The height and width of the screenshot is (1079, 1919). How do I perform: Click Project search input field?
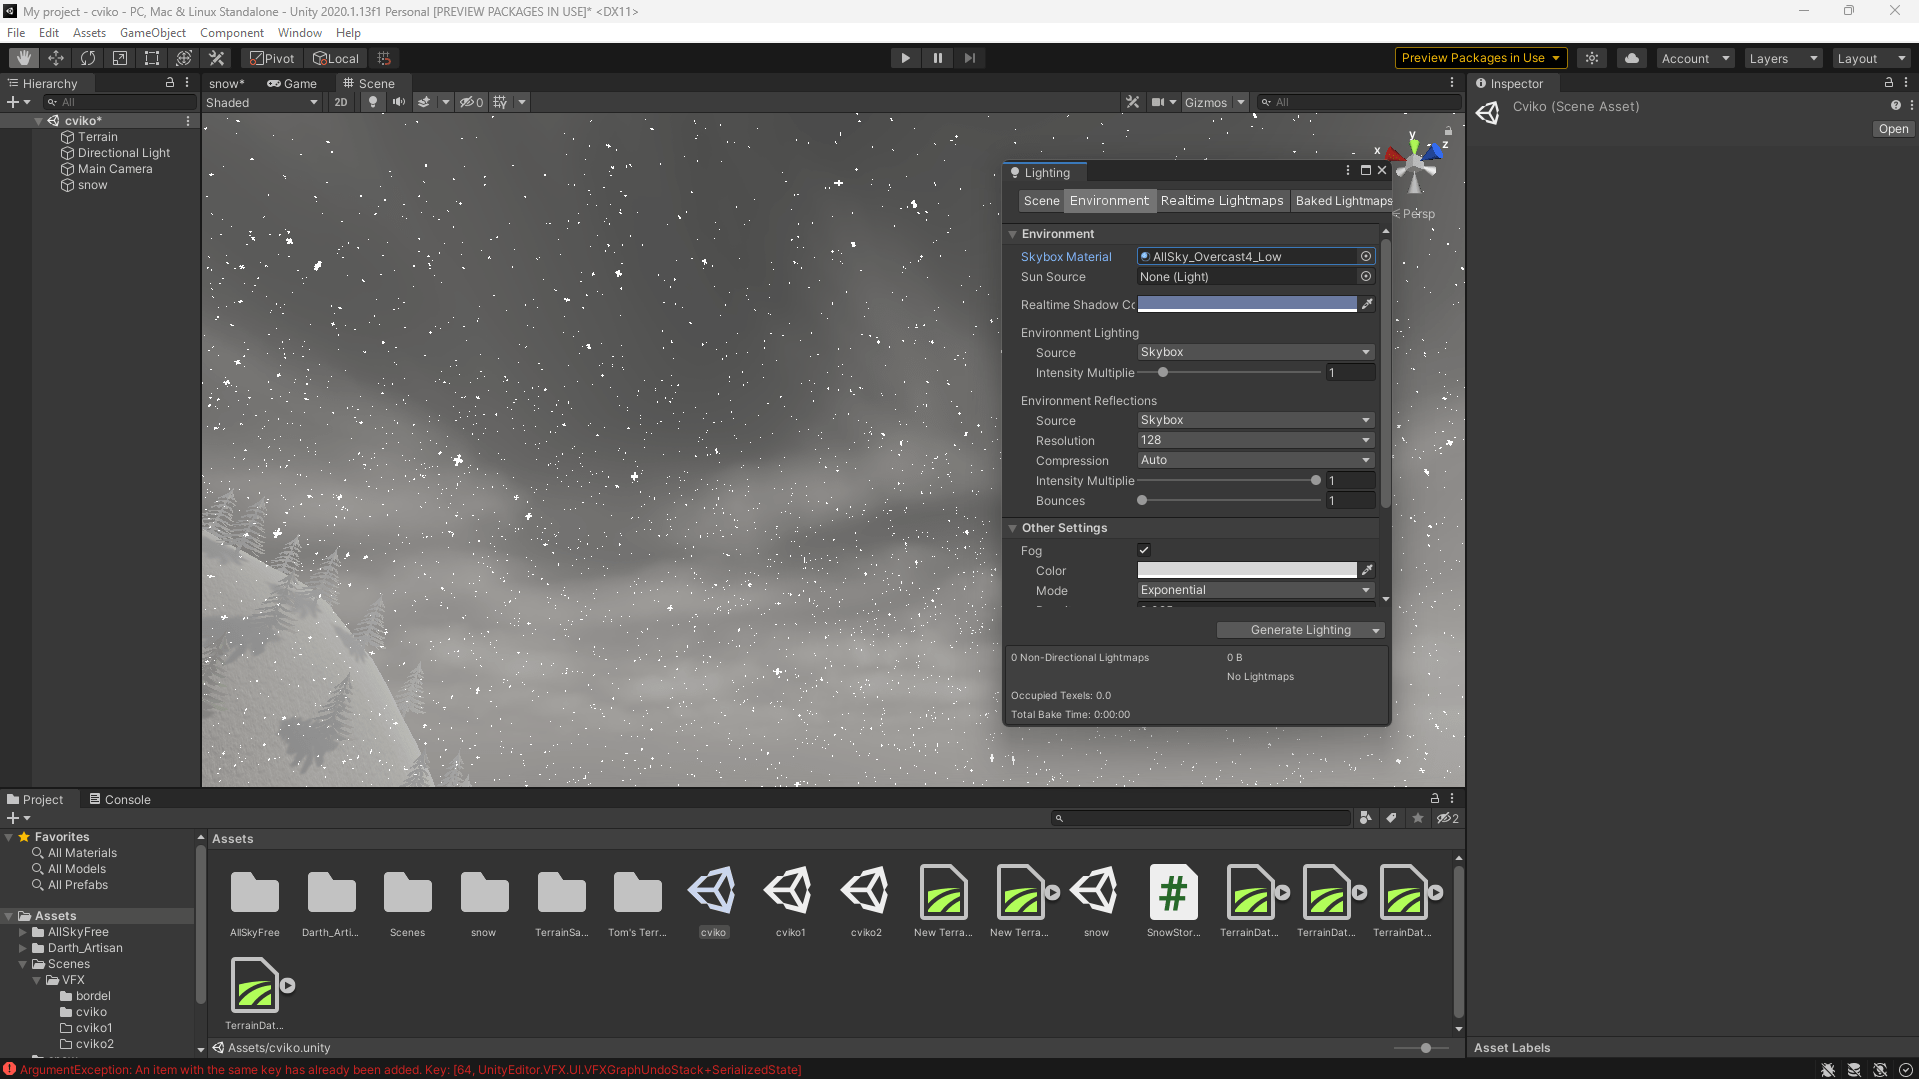1201,818
